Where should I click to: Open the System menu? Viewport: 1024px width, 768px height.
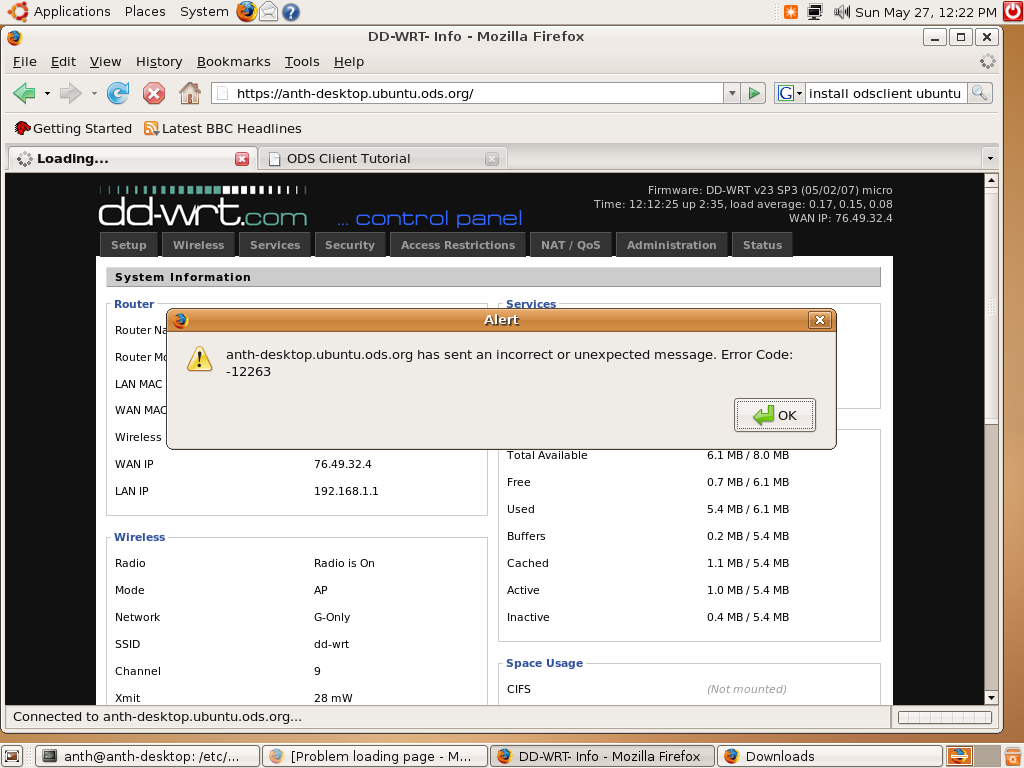point(204,12)
